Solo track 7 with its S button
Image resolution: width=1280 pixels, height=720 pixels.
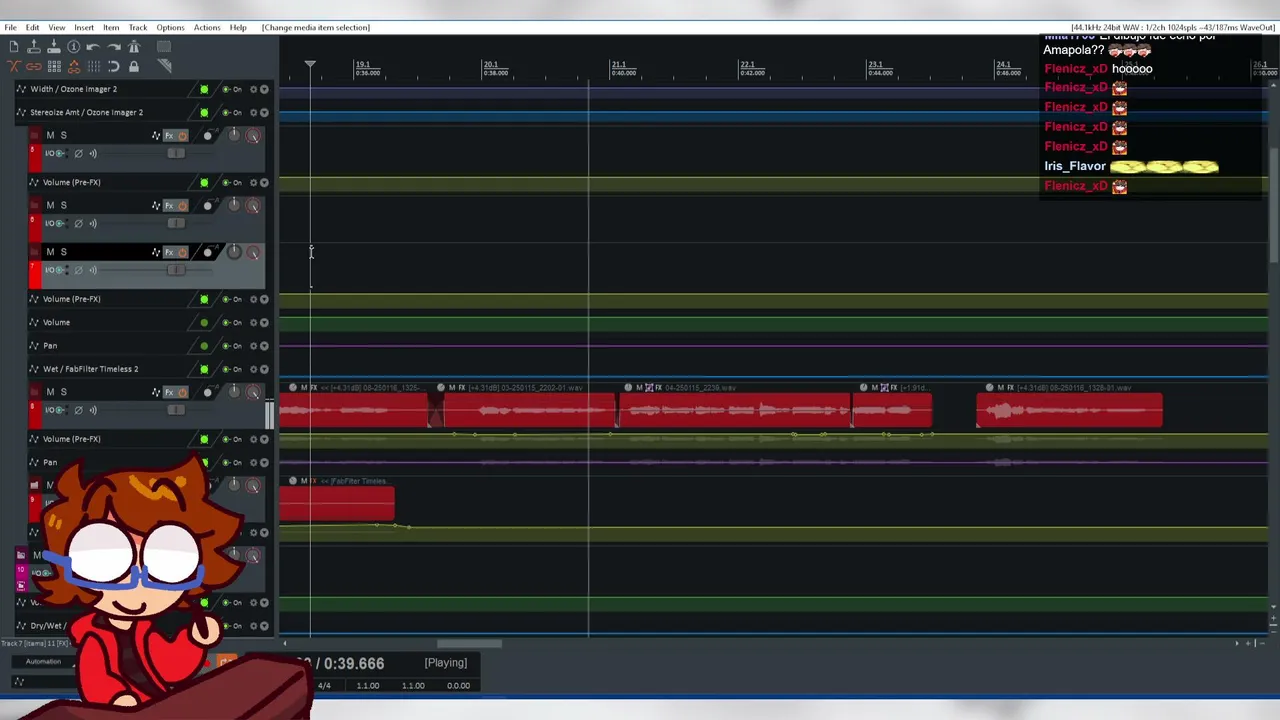(x=63, y=252)
